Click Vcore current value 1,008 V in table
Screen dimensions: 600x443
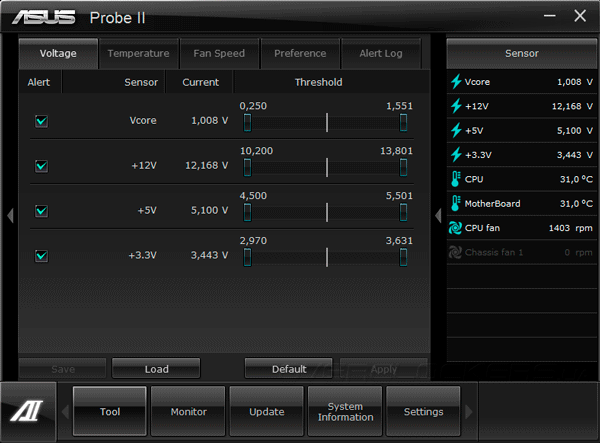[210, 121]
